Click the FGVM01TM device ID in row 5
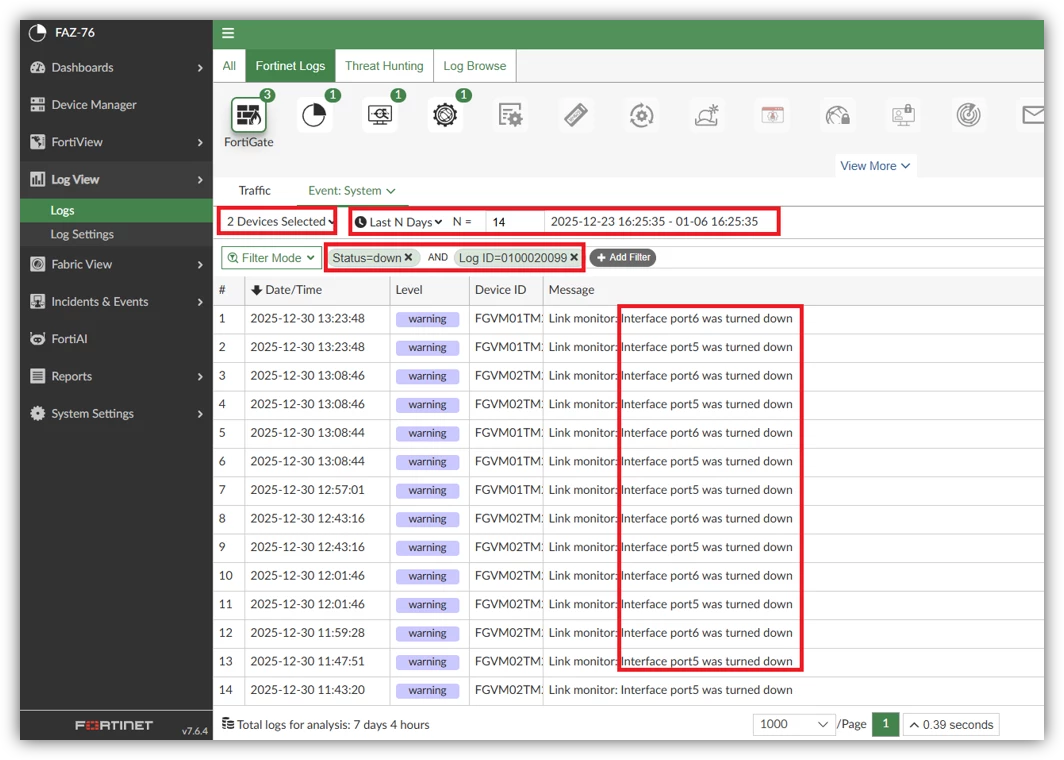 (508, 433)
